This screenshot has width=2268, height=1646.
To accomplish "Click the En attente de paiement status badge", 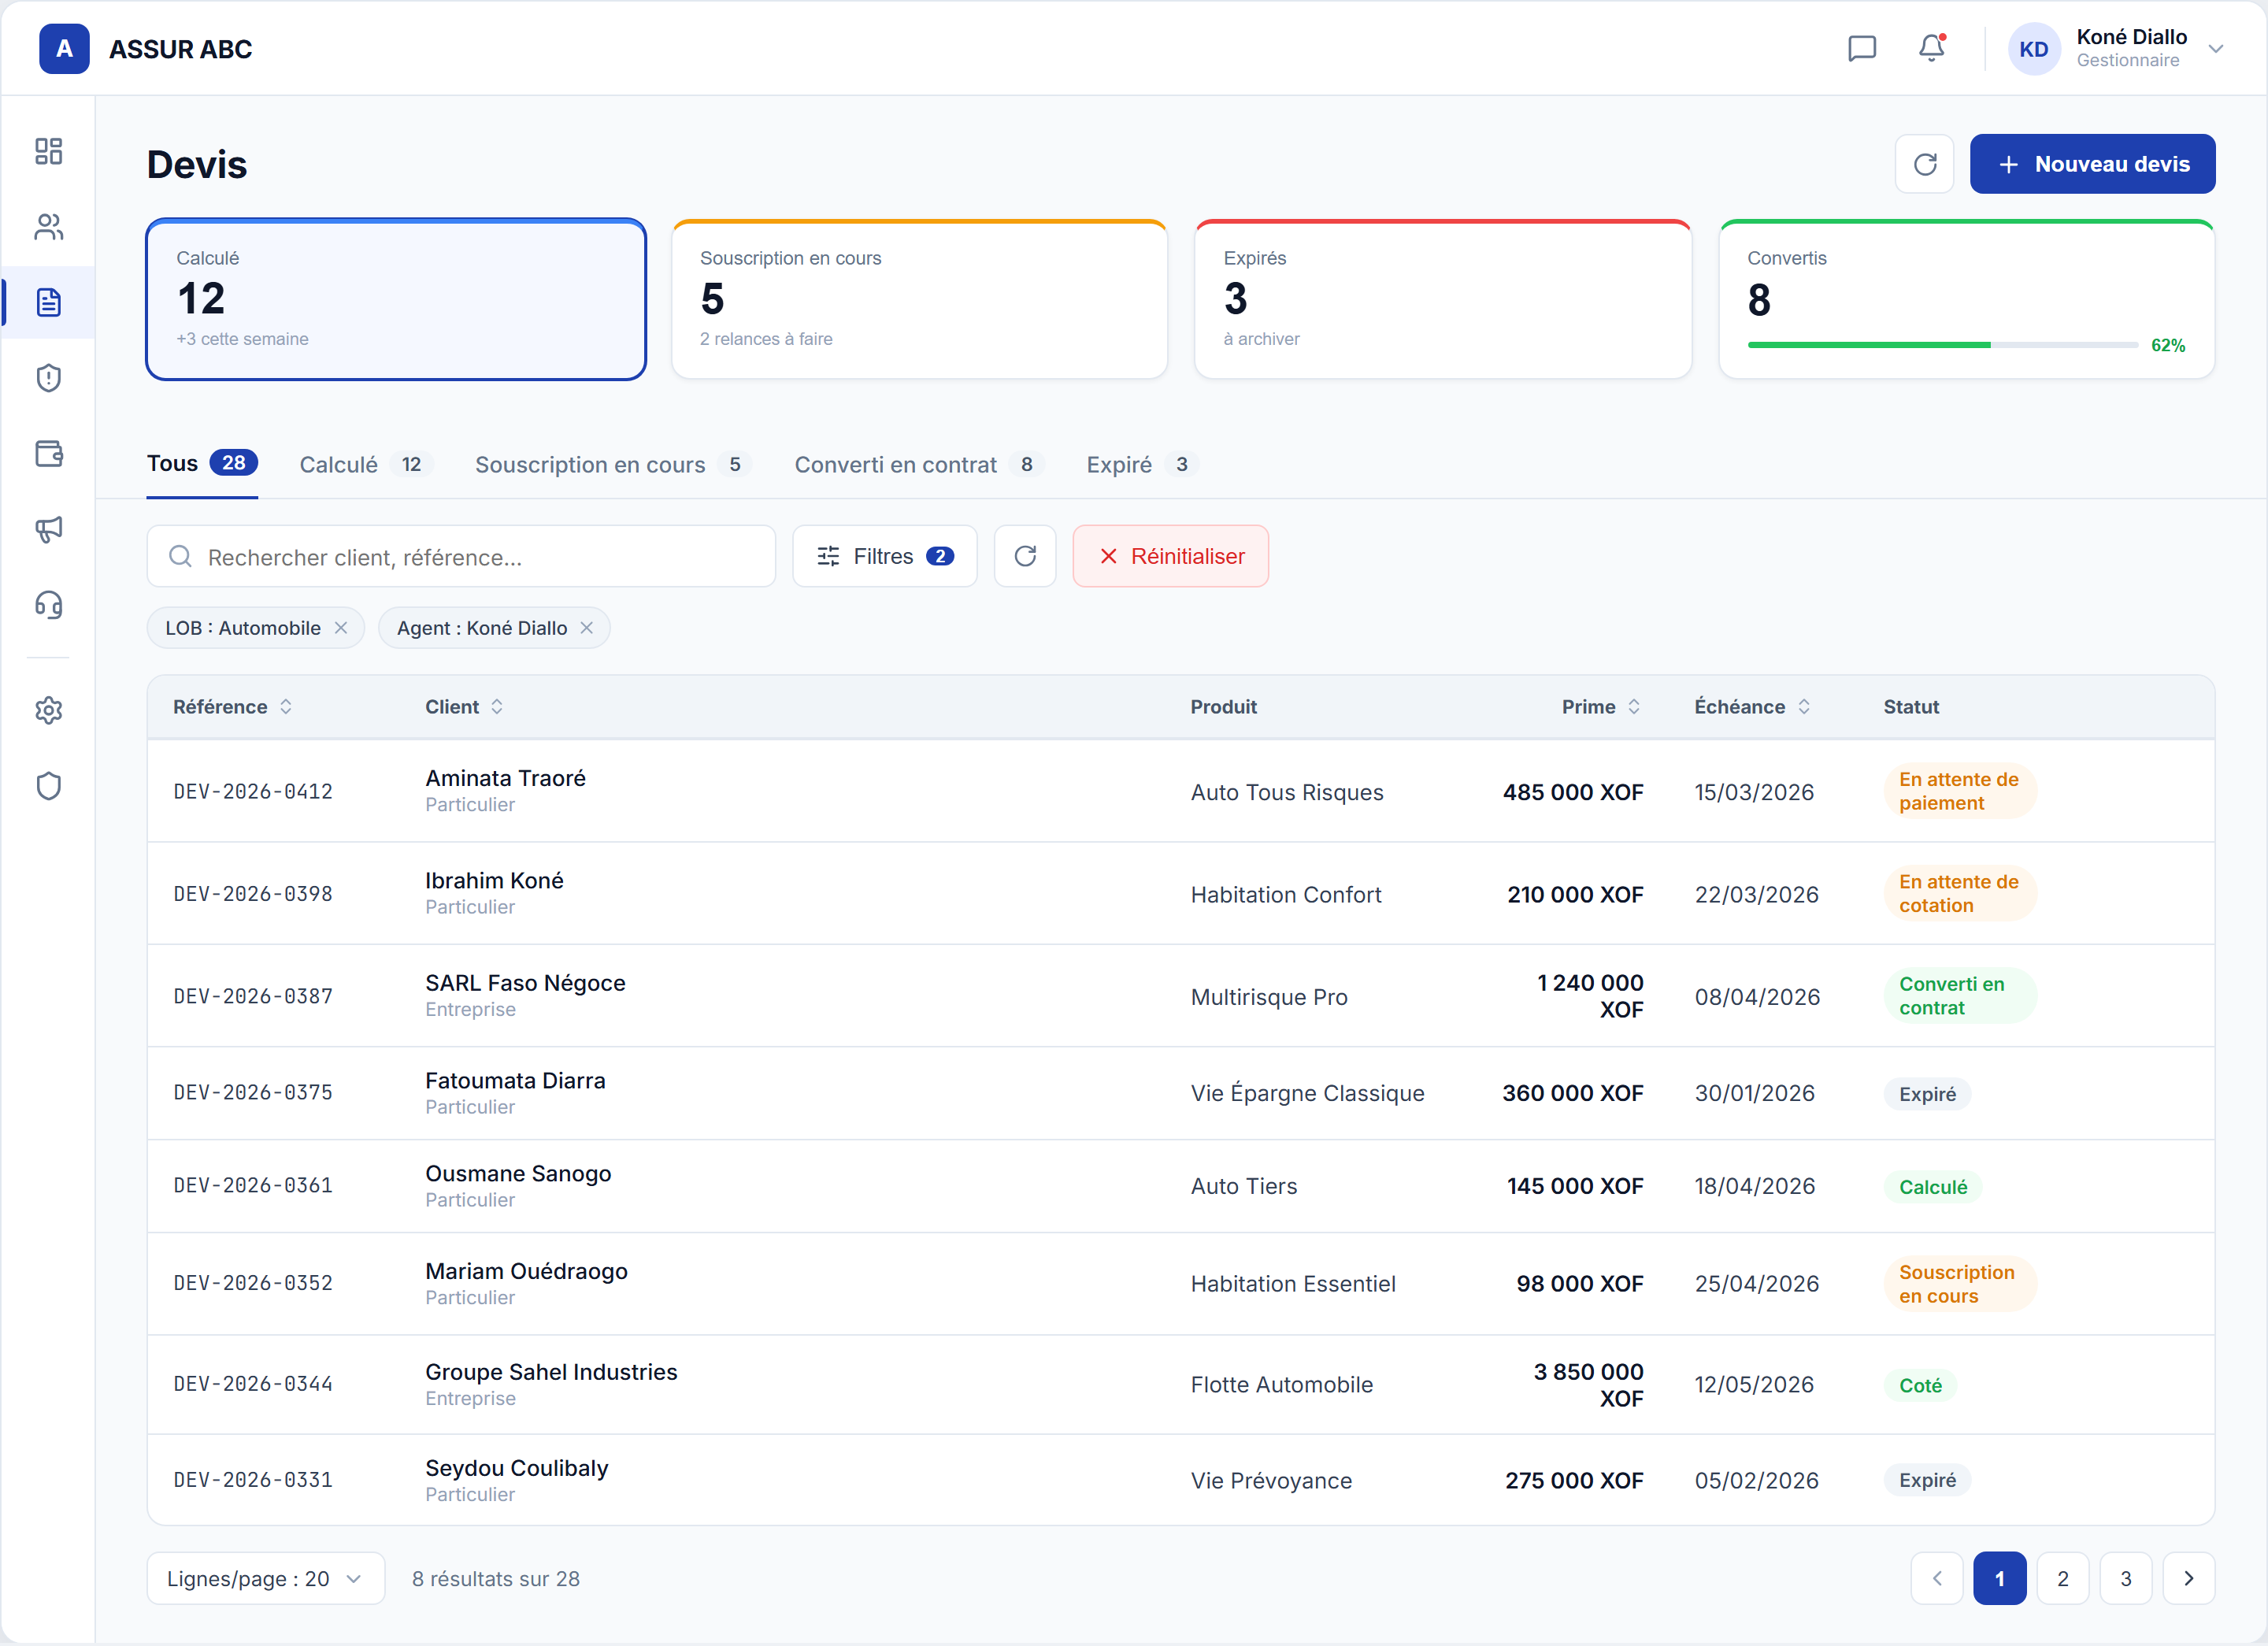I will [1959, 791].
